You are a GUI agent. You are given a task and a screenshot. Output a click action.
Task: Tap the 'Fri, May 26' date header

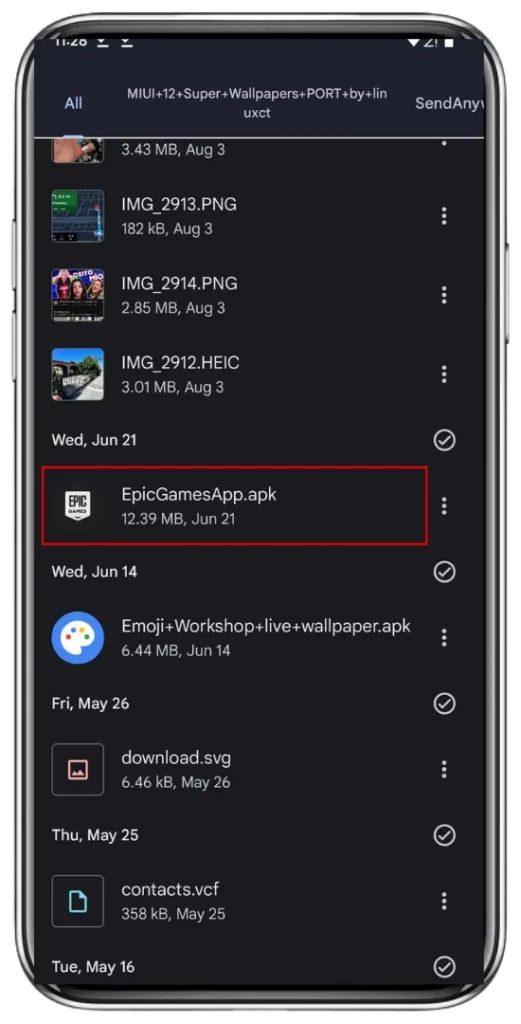90,703
